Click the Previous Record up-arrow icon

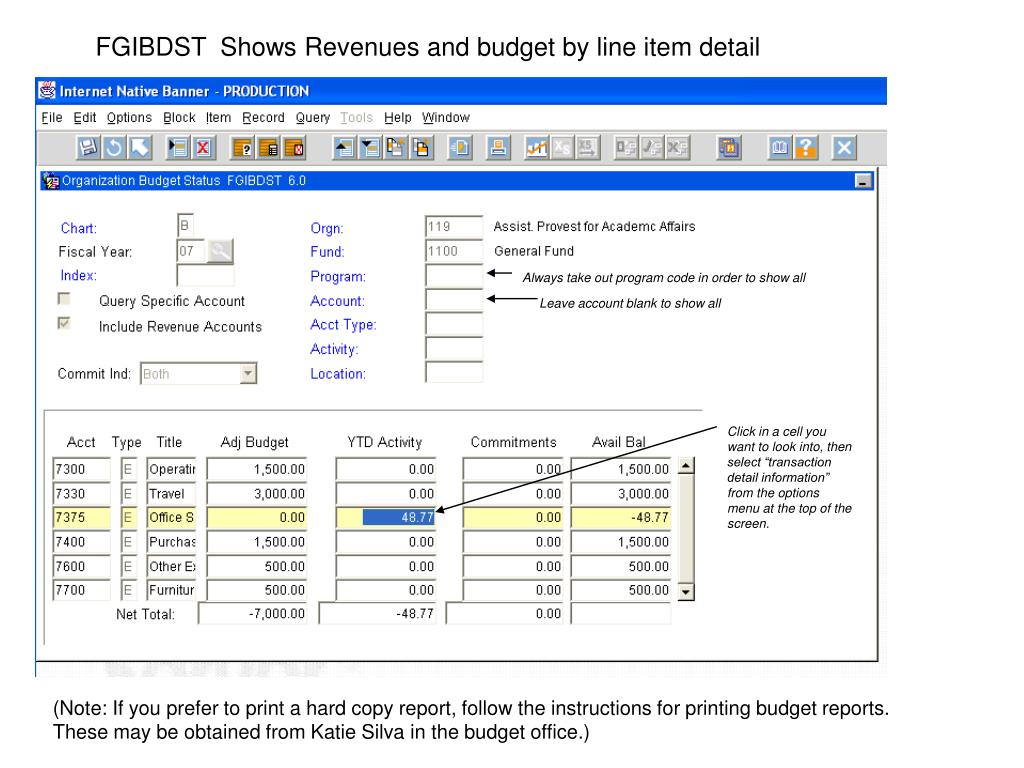[344, 148]
